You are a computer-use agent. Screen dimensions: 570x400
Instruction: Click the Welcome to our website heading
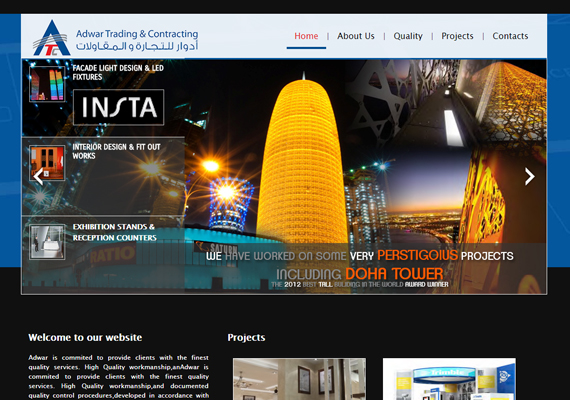click(x=85, y=337)
